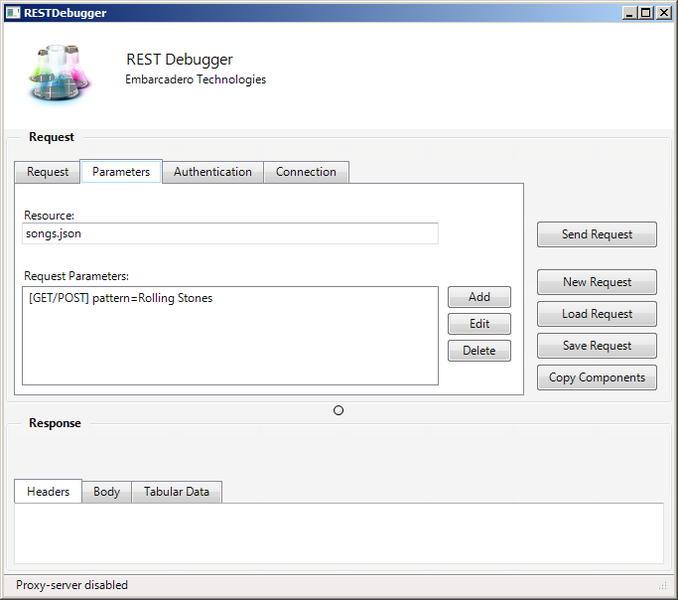Screen dimensions: 678x600
Task: Open the Tabular Data tab
Action: (x=176, y=492)
